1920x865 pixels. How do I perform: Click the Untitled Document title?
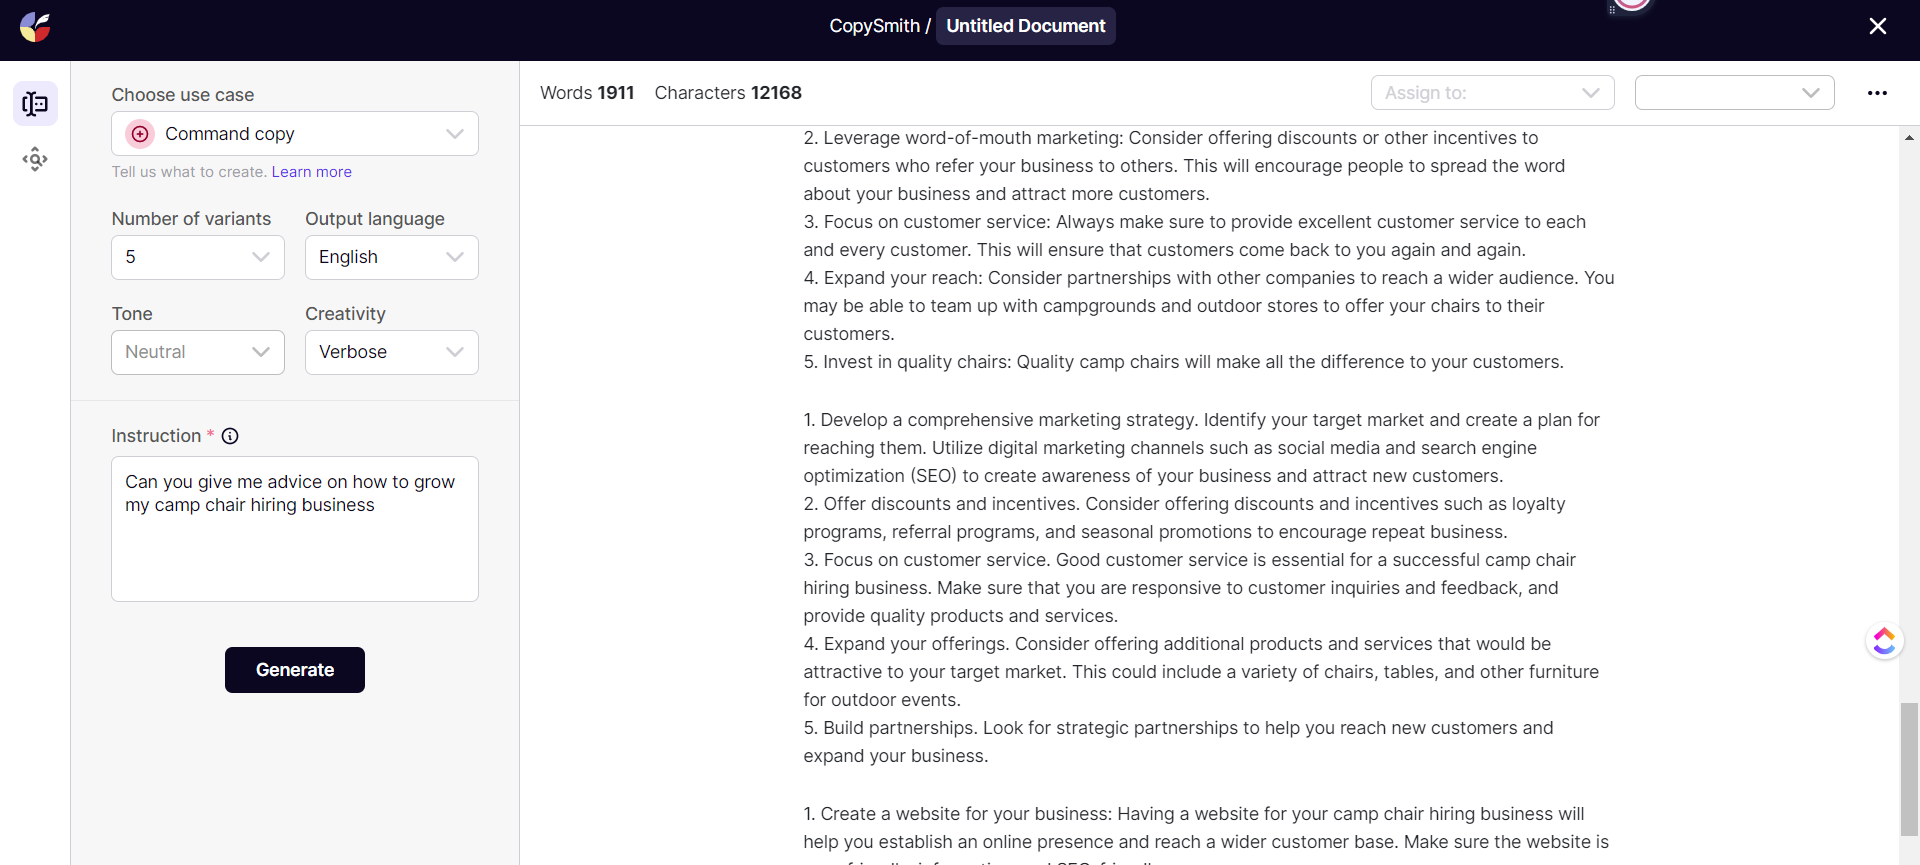click(x=1025, y=26)
